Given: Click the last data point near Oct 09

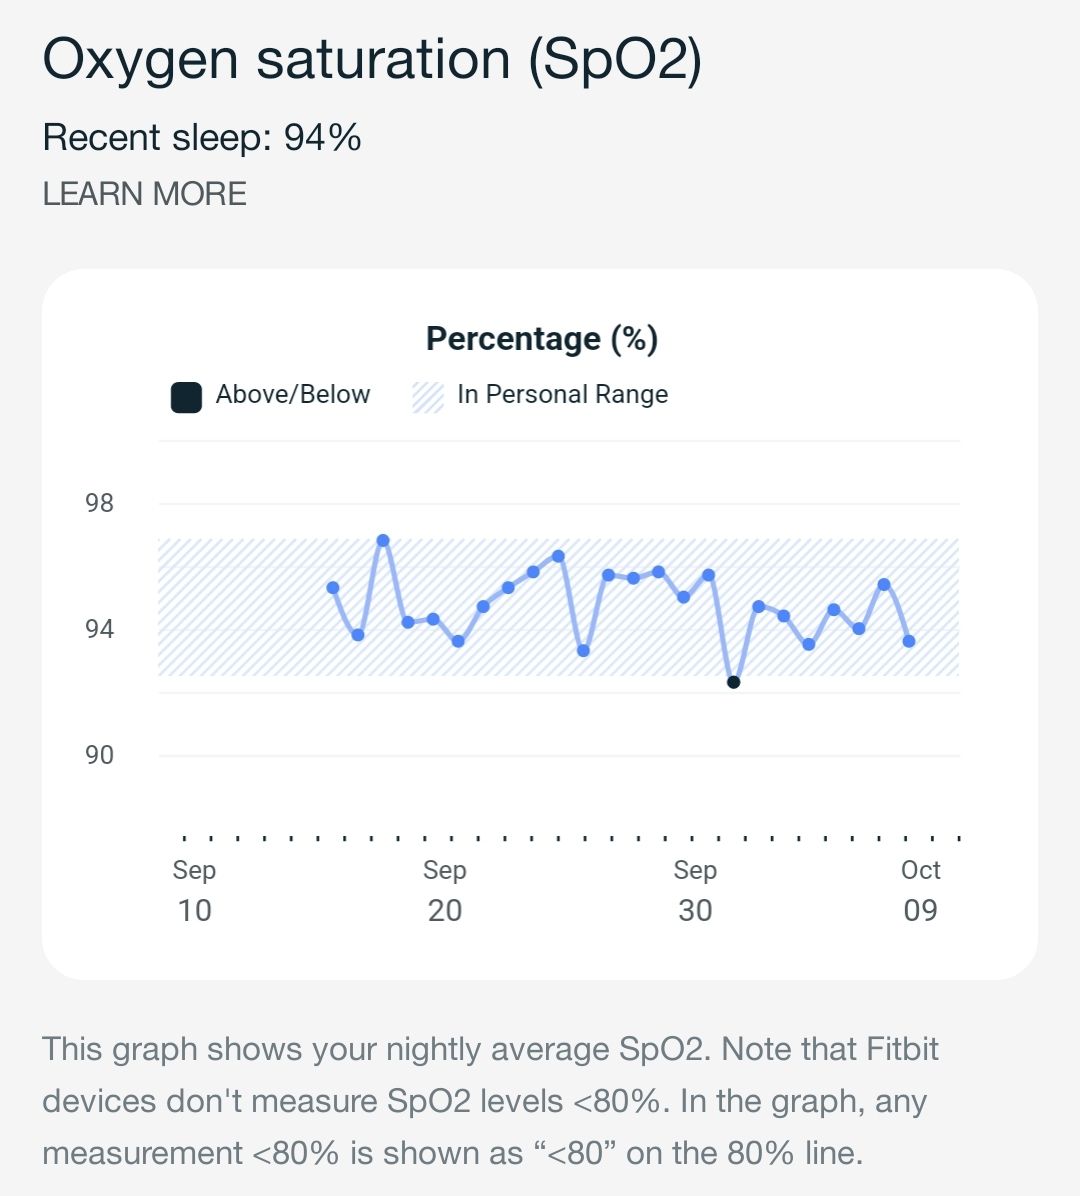Looking at the screenshot, I should coord(909,639).
